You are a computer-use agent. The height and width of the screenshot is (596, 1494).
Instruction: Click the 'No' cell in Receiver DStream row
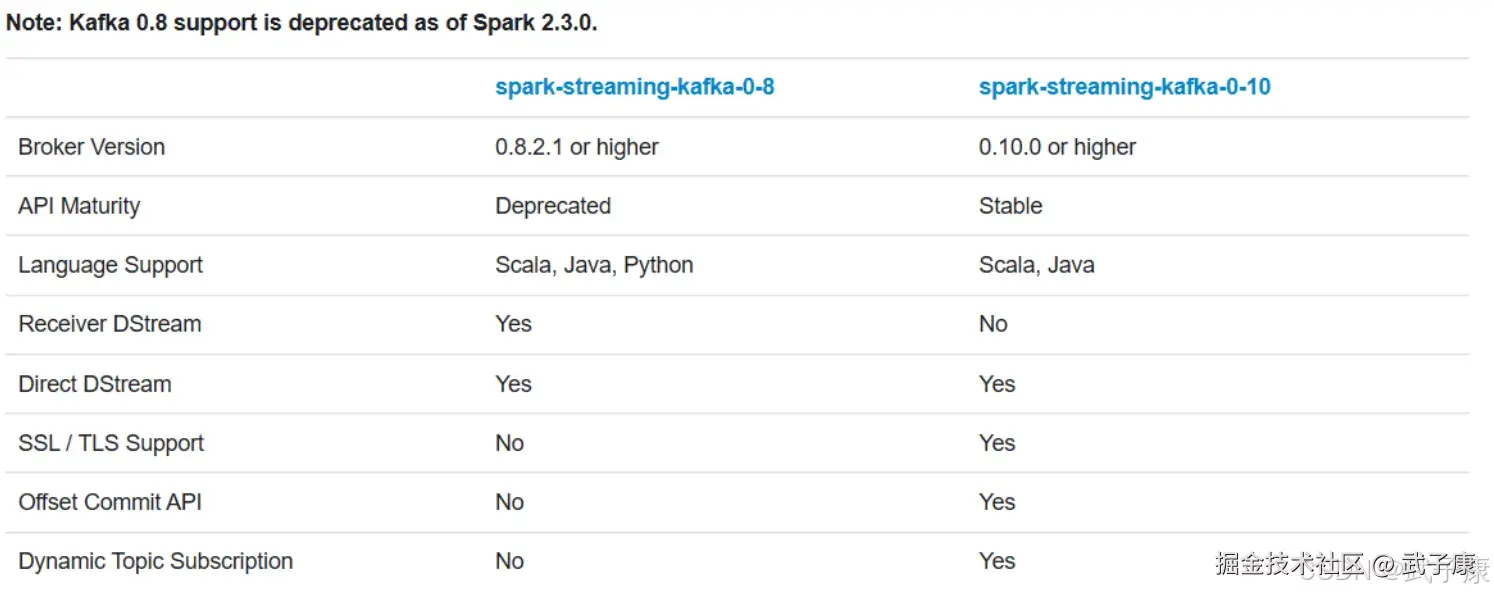tap(993, 324)
